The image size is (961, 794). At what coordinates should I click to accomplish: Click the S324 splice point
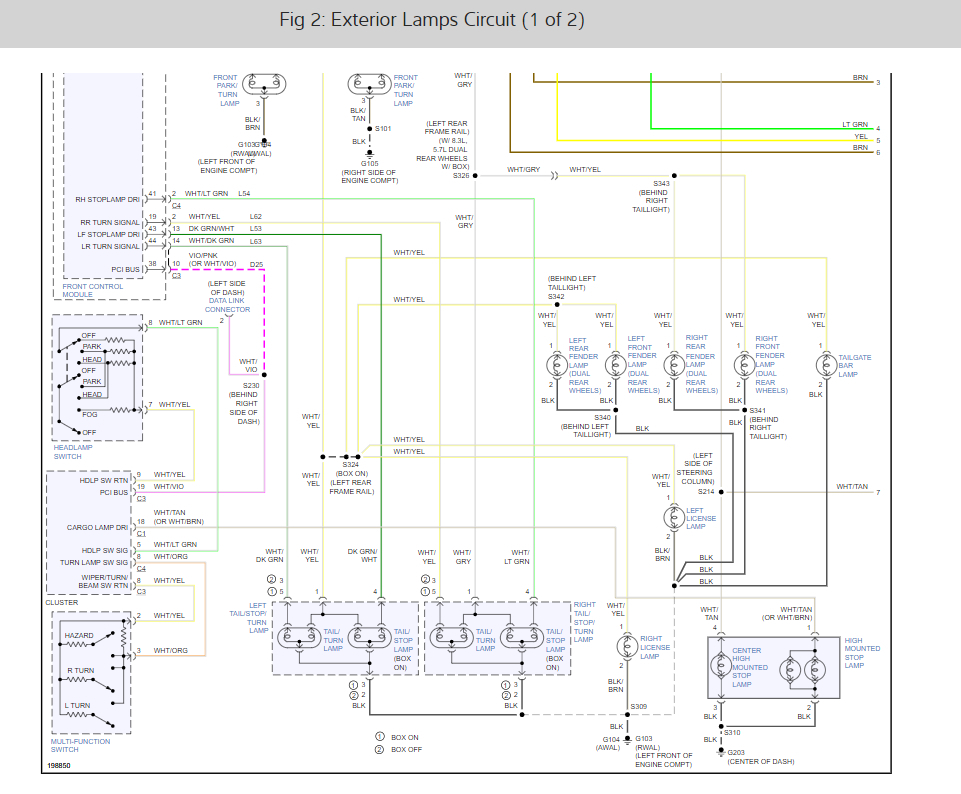349,456
